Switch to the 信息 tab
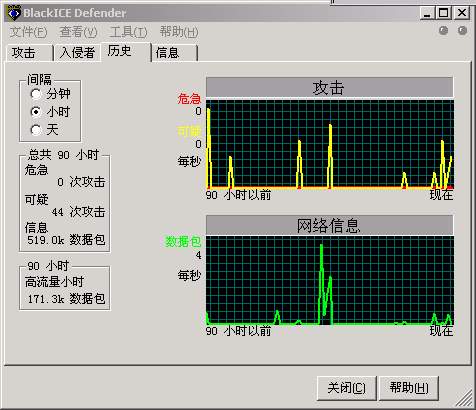476x410 pixels. (175, 53)
